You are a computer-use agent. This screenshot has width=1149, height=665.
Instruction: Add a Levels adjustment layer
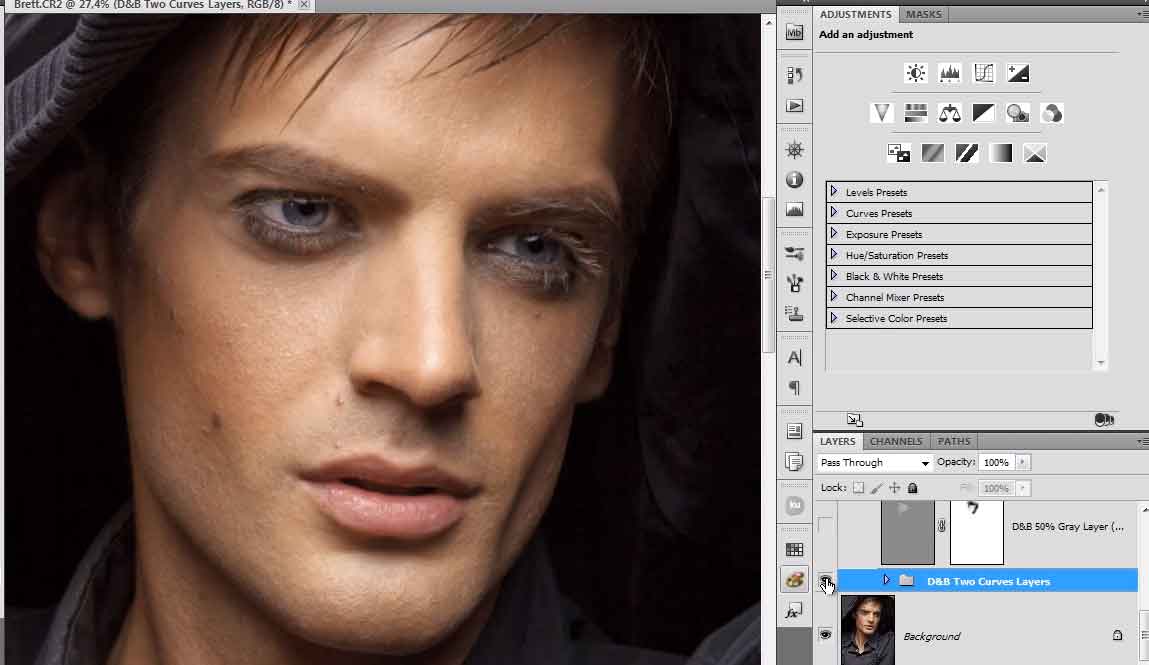point(949,73)
